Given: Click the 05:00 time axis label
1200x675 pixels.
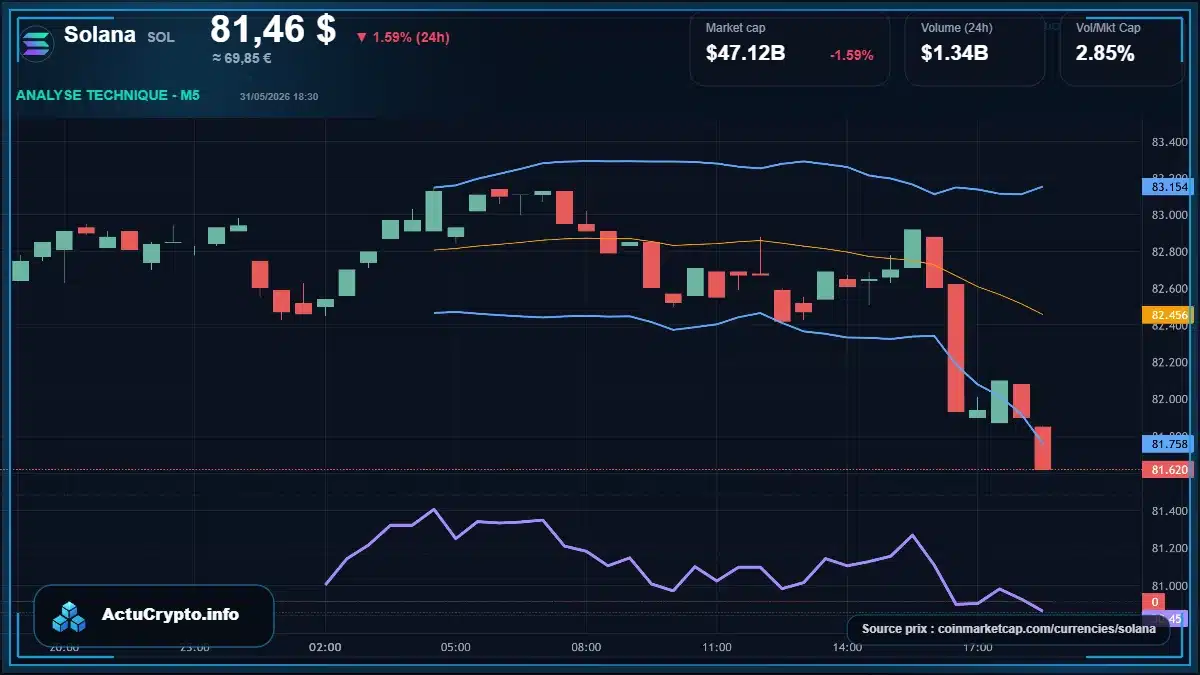Looking at the screenshot, I should 455,648.
